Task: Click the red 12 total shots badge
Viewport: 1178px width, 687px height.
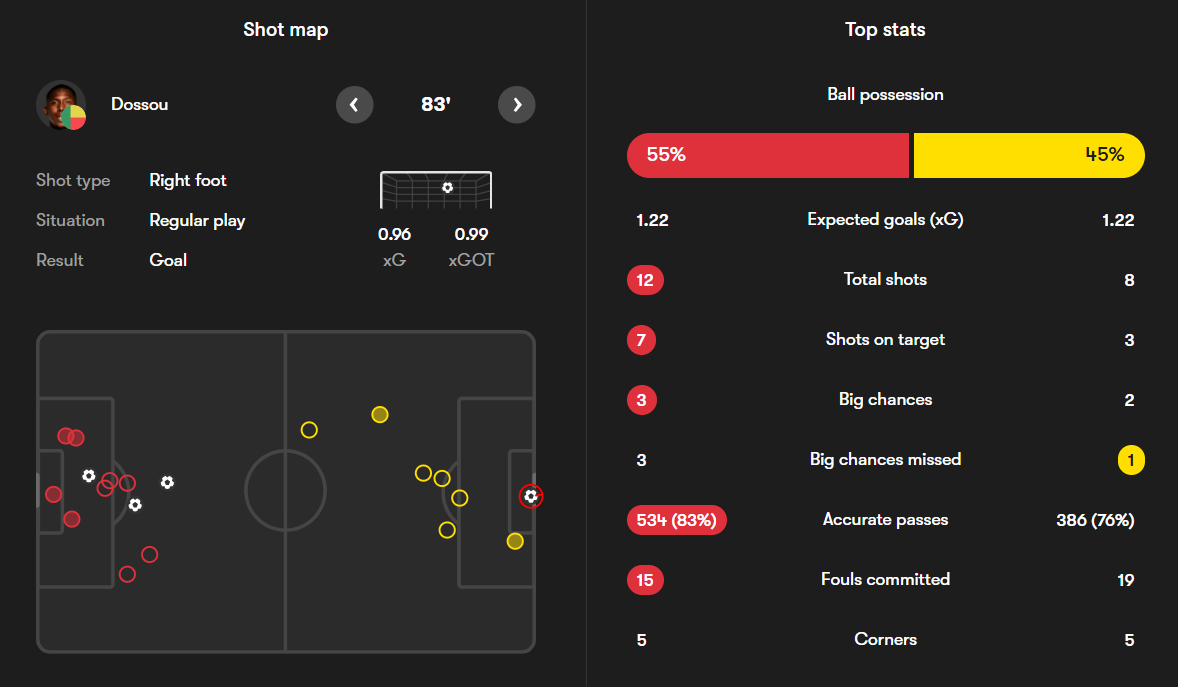Action: click(644, 280)
